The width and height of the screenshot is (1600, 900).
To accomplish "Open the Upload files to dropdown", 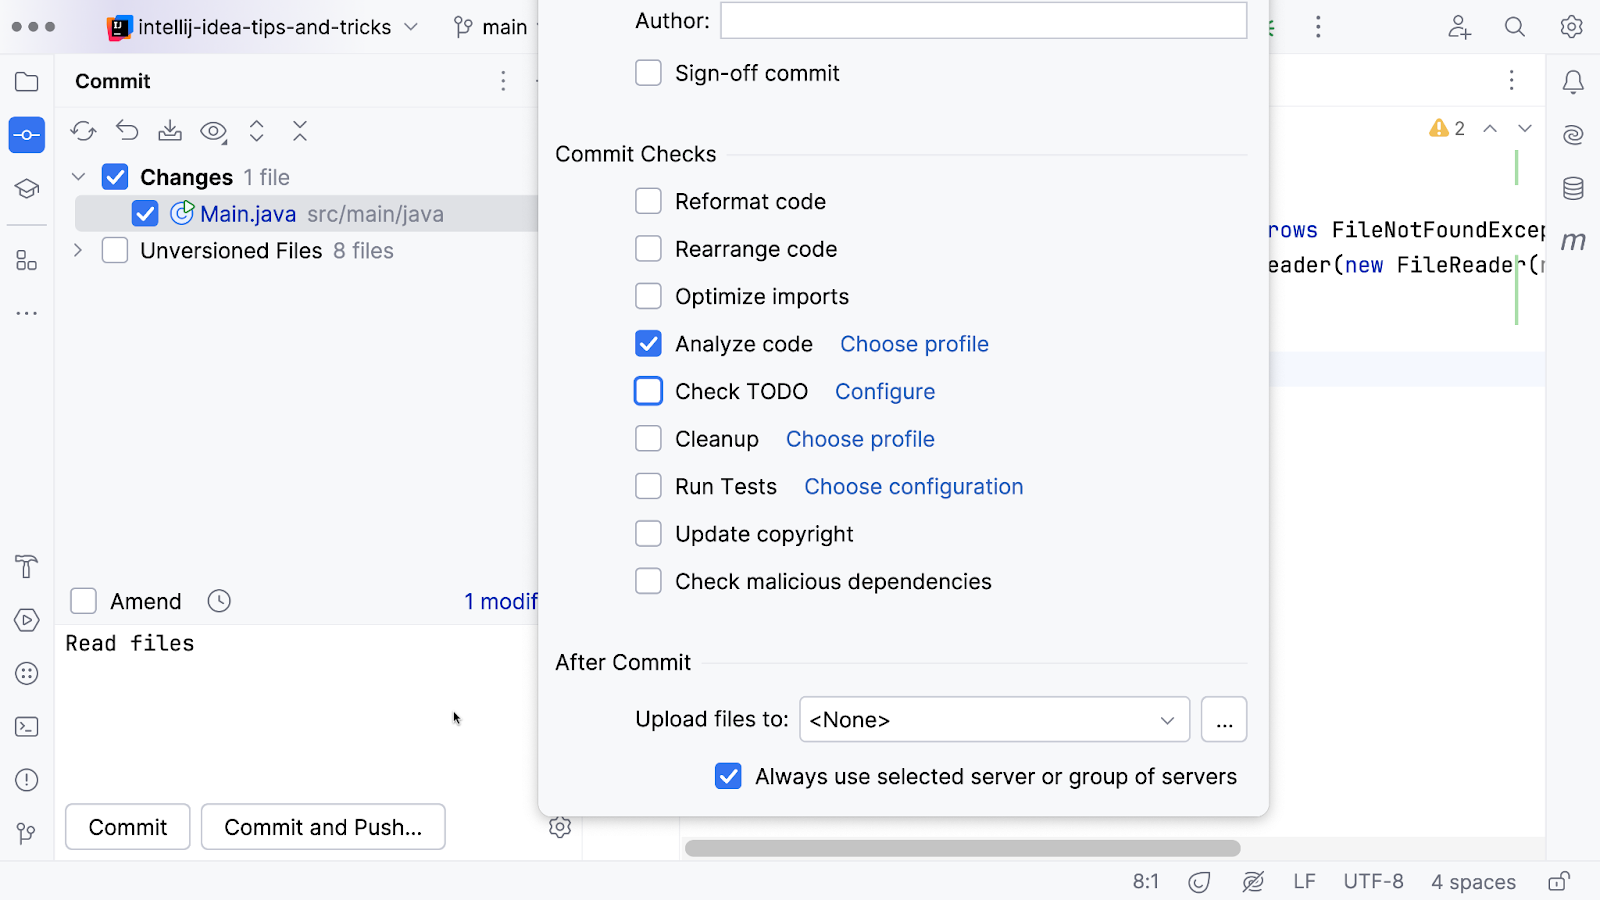I will tap(994, 720).
